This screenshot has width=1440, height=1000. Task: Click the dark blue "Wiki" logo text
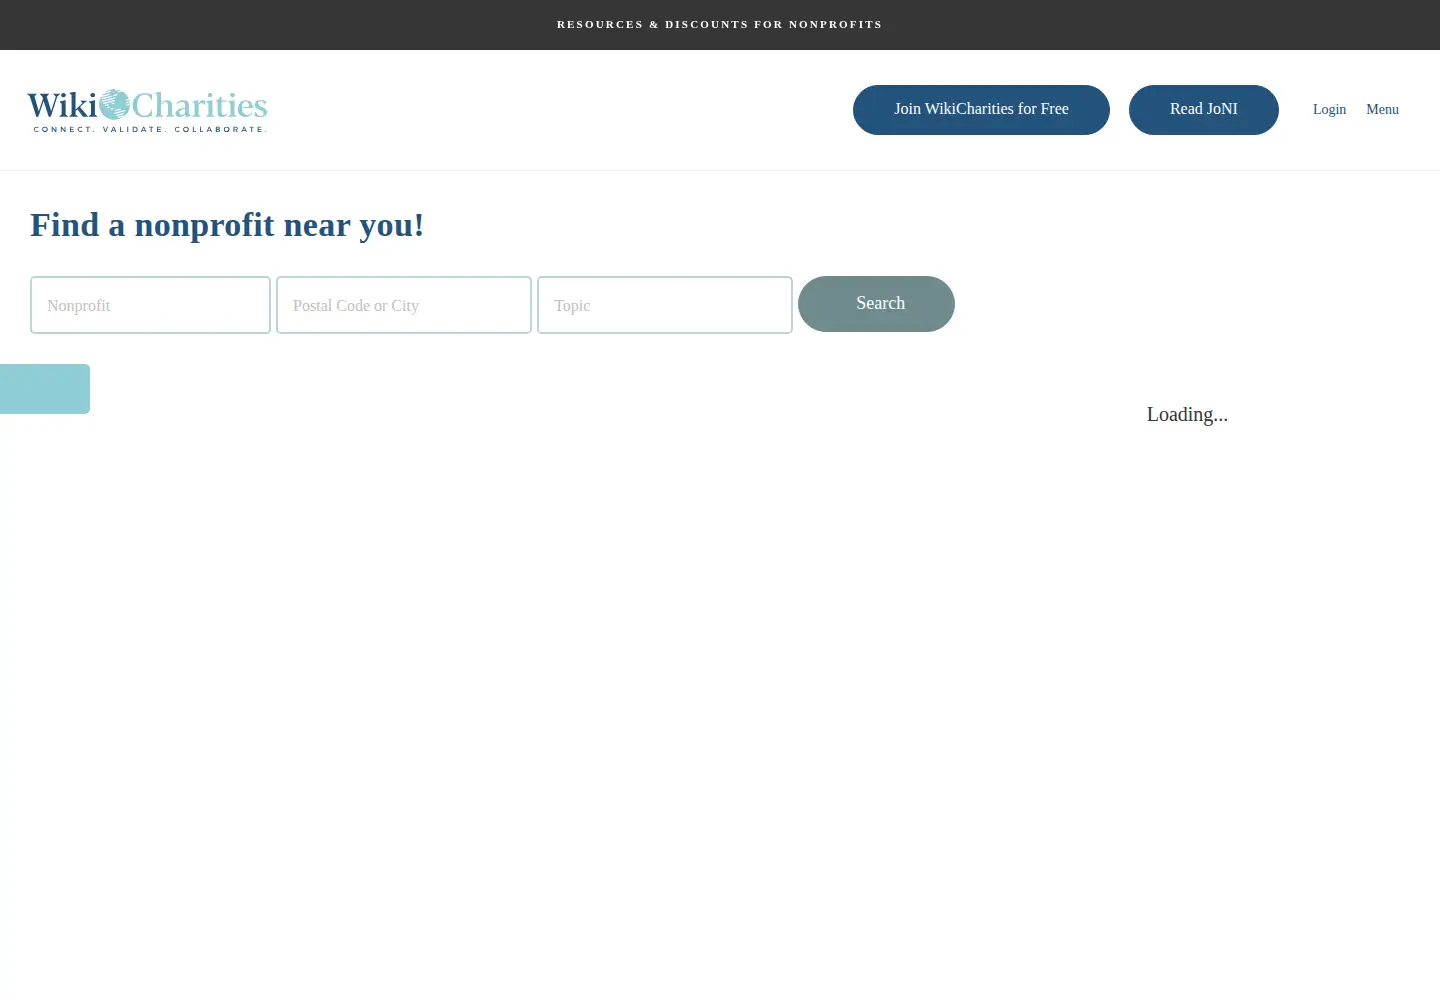tap(62, 105)
